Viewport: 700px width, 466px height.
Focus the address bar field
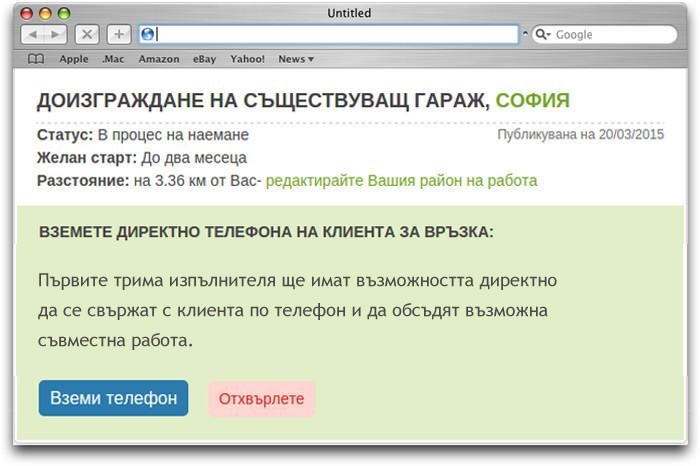[329, 34]
